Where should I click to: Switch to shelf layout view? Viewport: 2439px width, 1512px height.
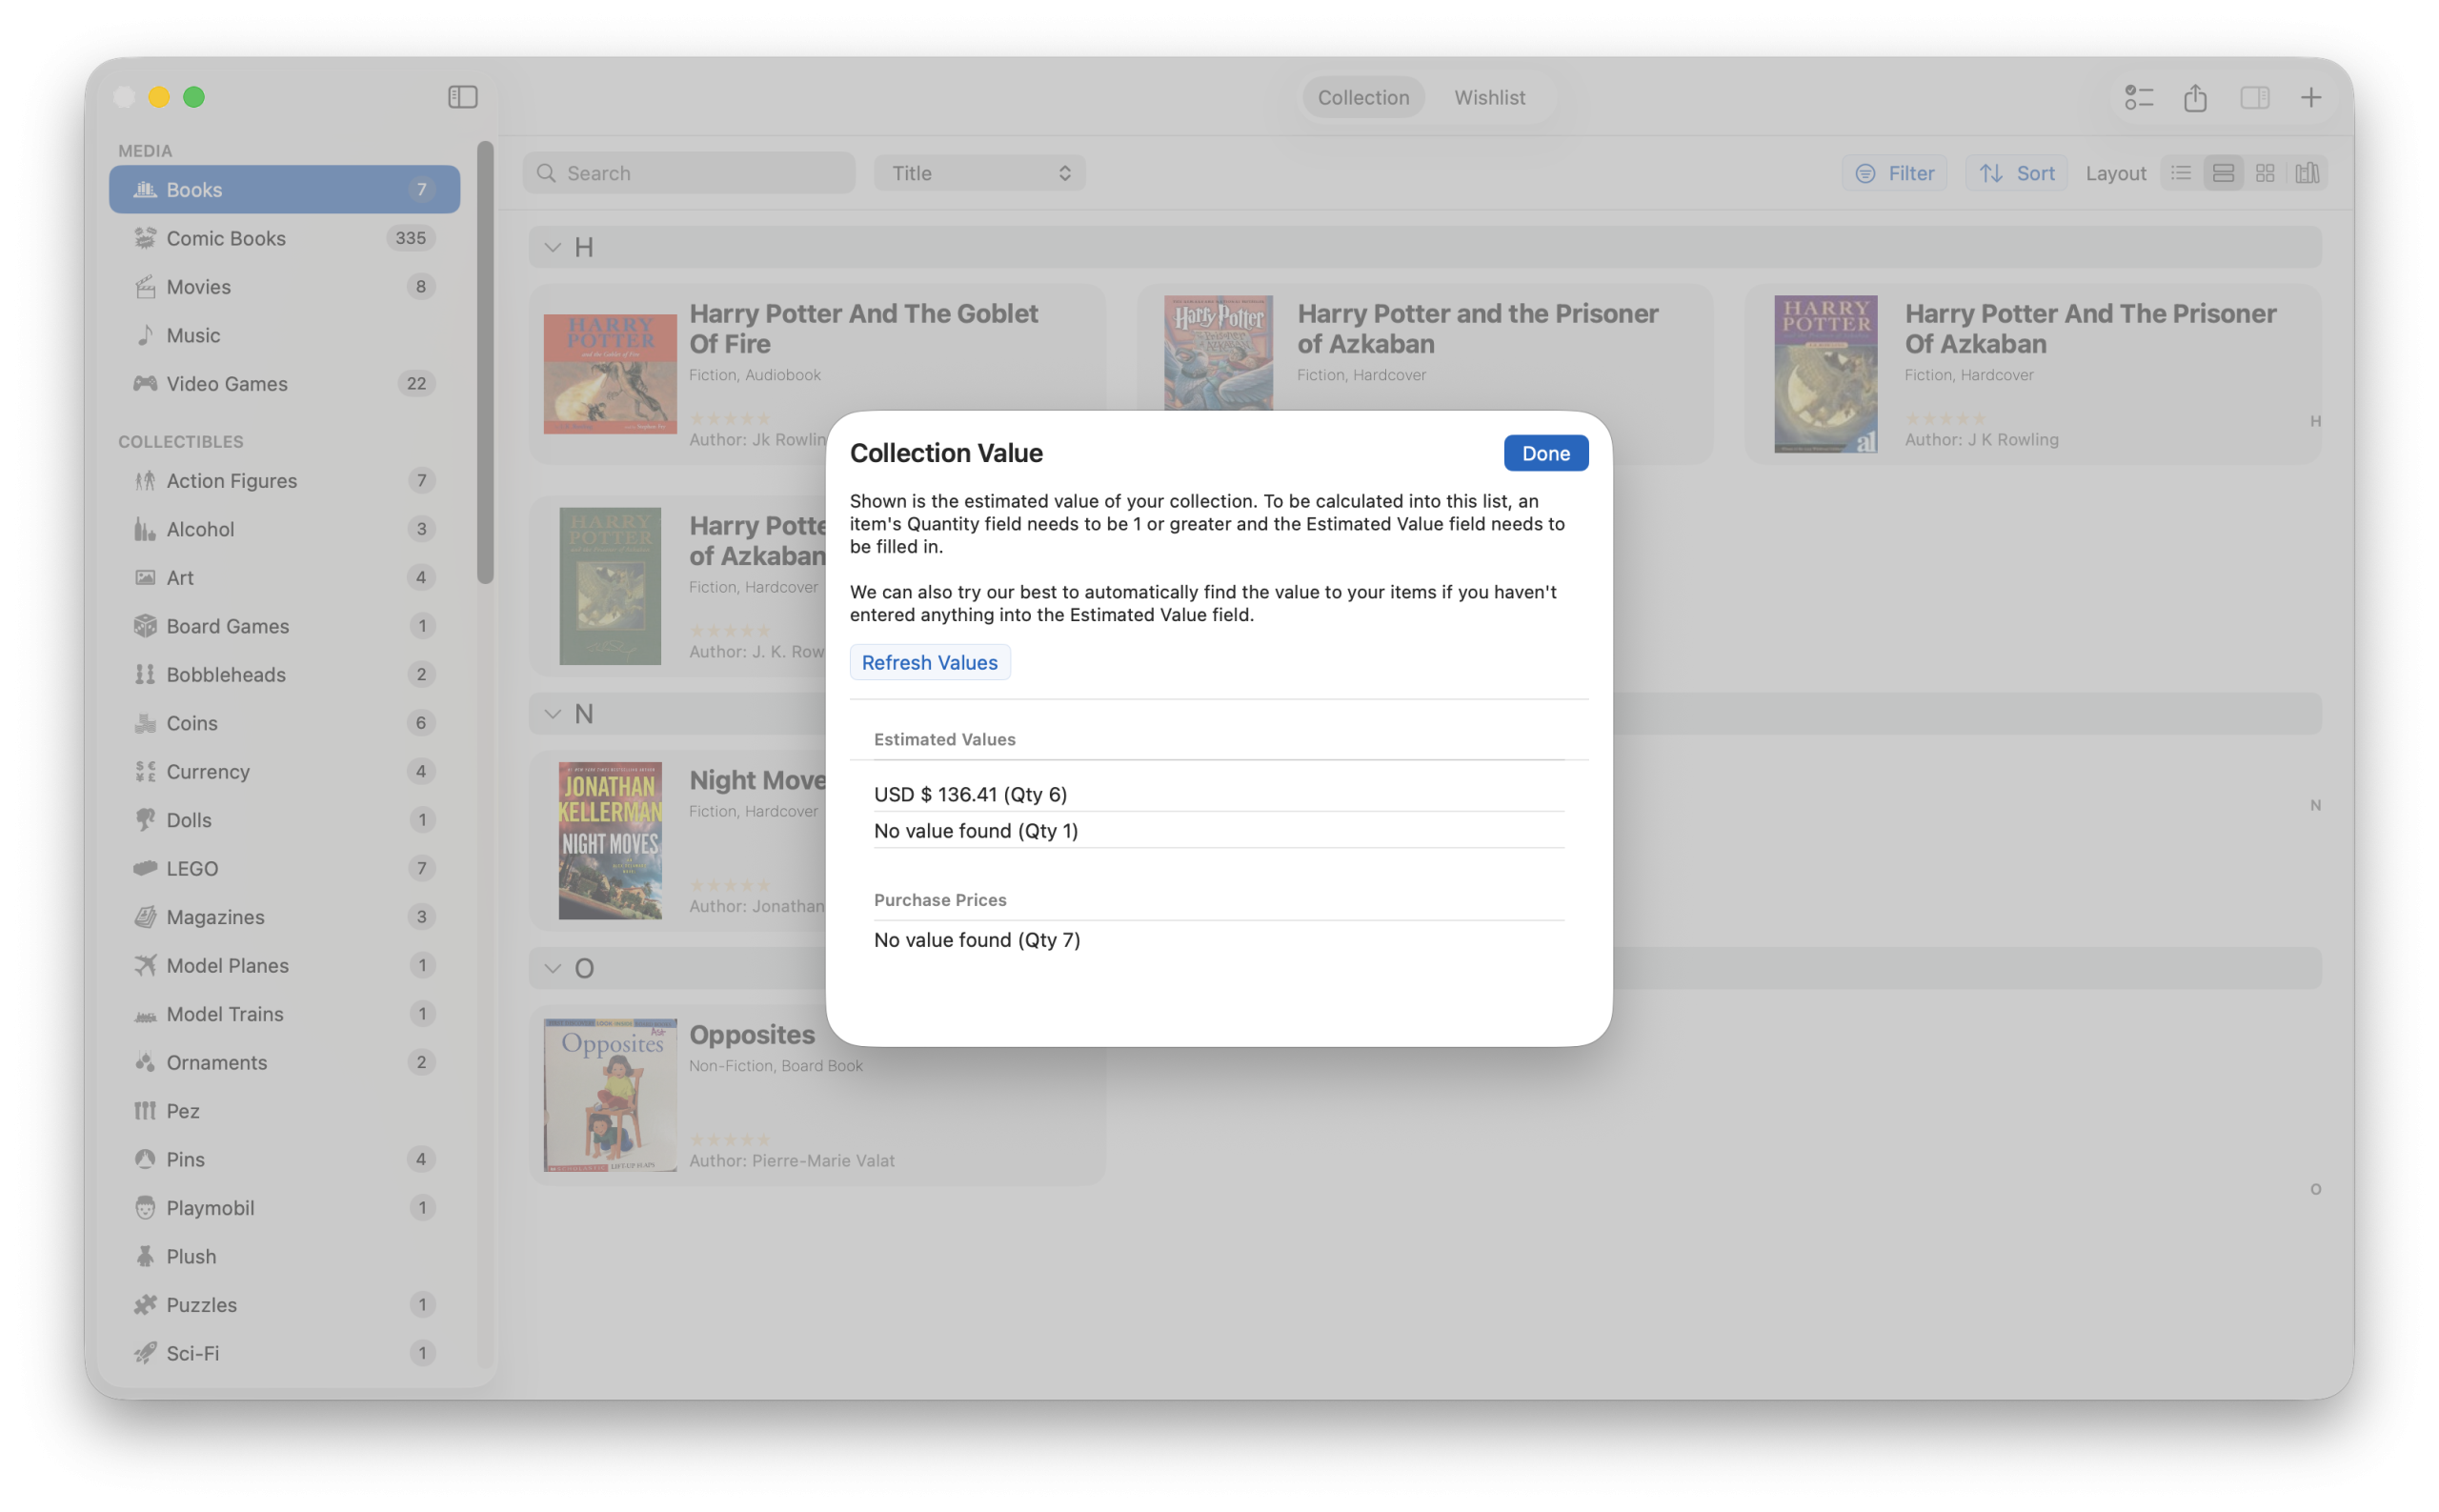tap(2307, 172)
